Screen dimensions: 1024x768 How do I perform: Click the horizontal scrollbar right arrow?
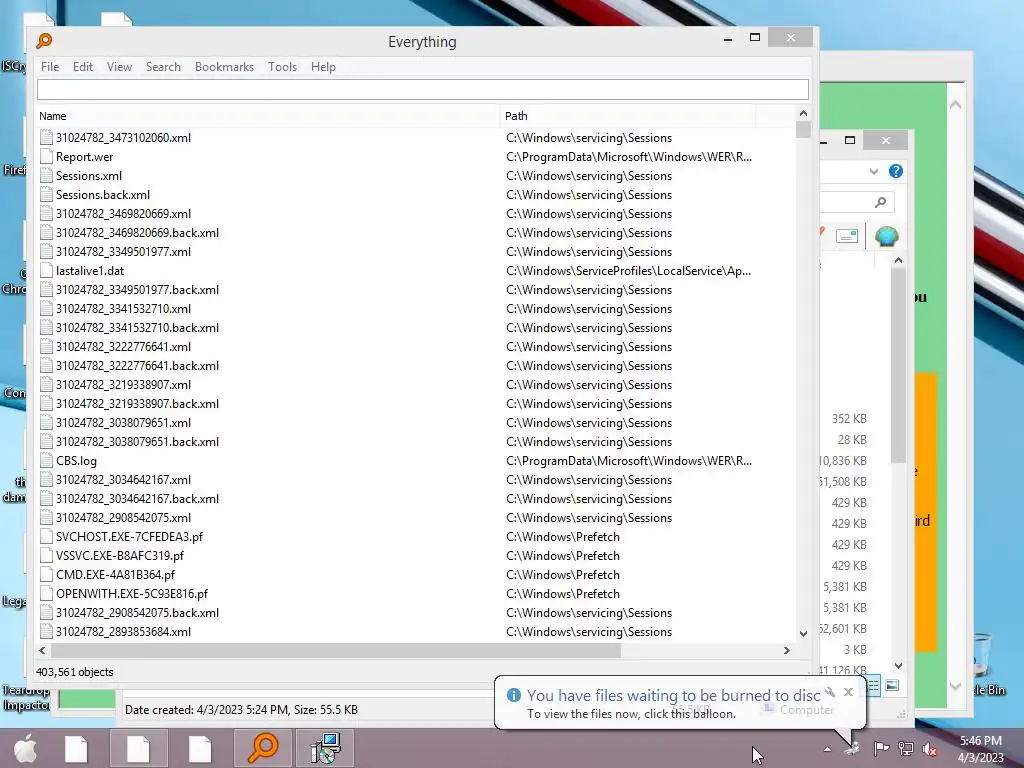coord(787,650)
